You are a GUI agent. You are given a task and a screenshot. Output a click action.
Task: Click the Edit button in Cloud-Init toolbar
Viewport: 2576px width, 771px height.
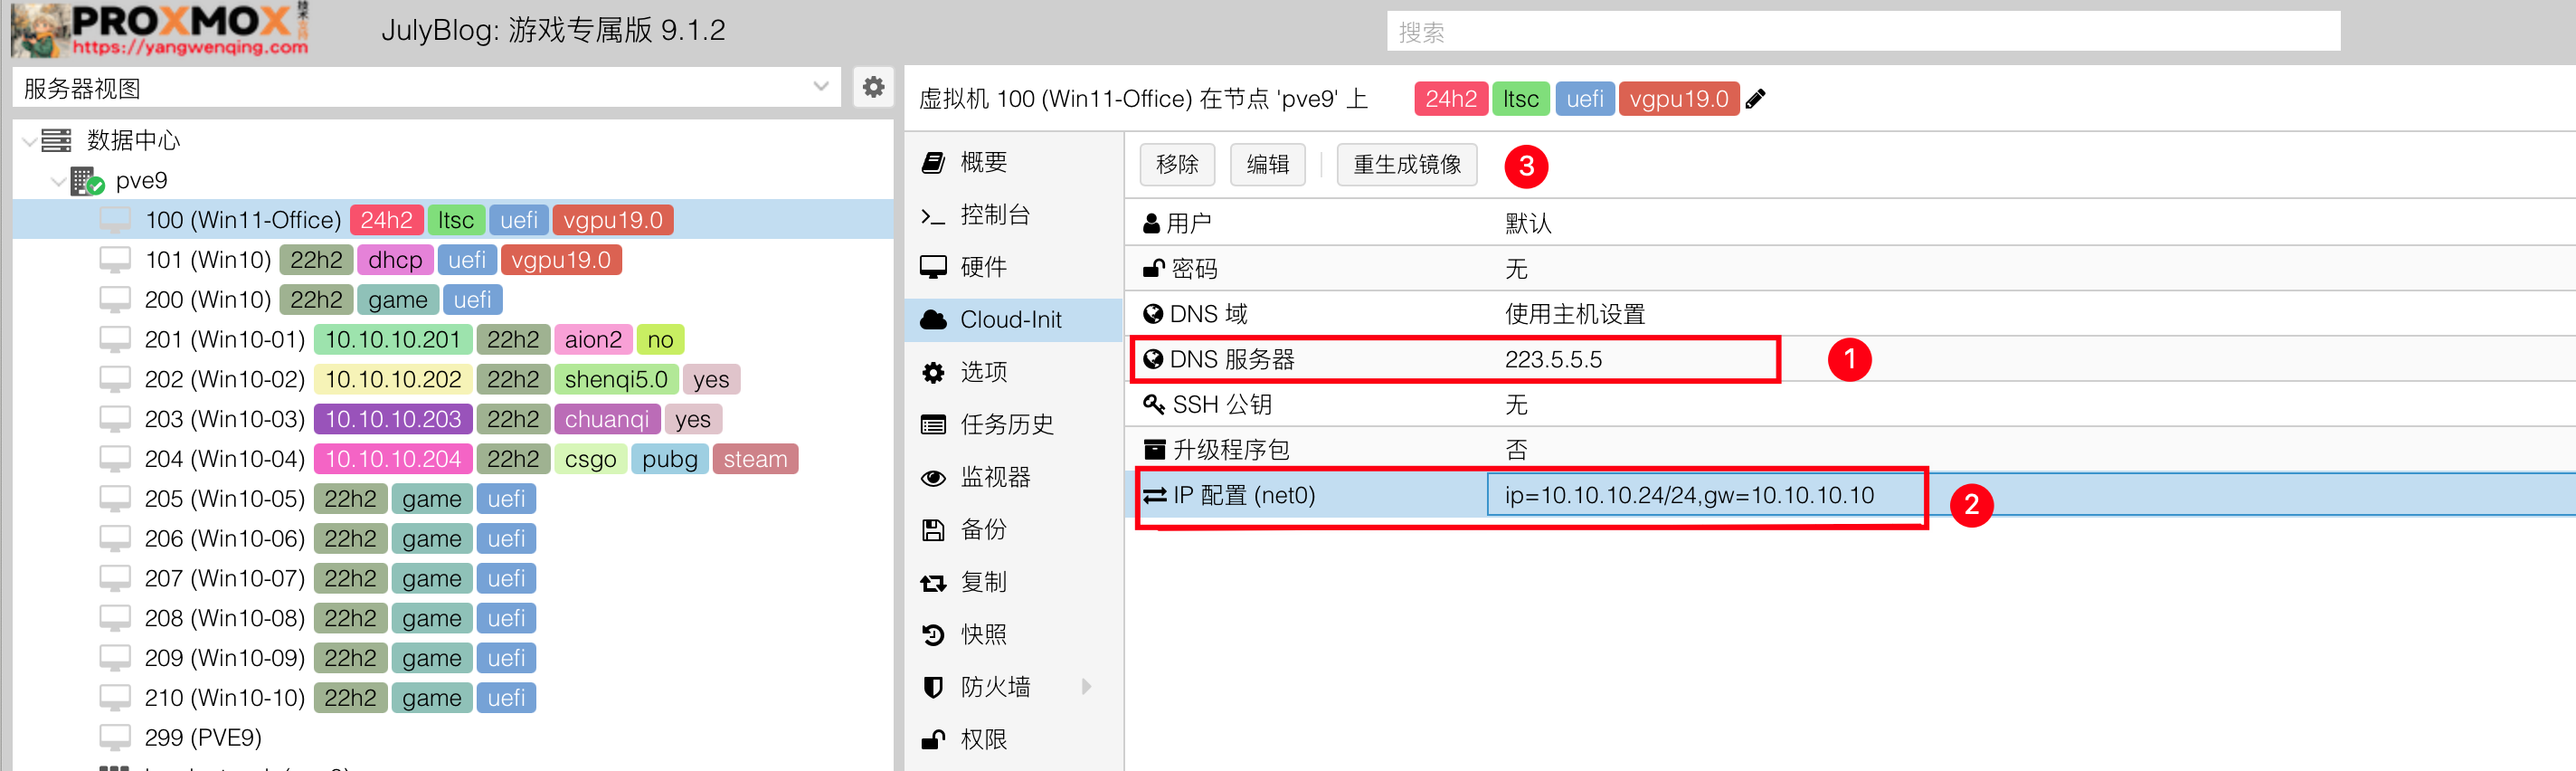click(1267, 165)
